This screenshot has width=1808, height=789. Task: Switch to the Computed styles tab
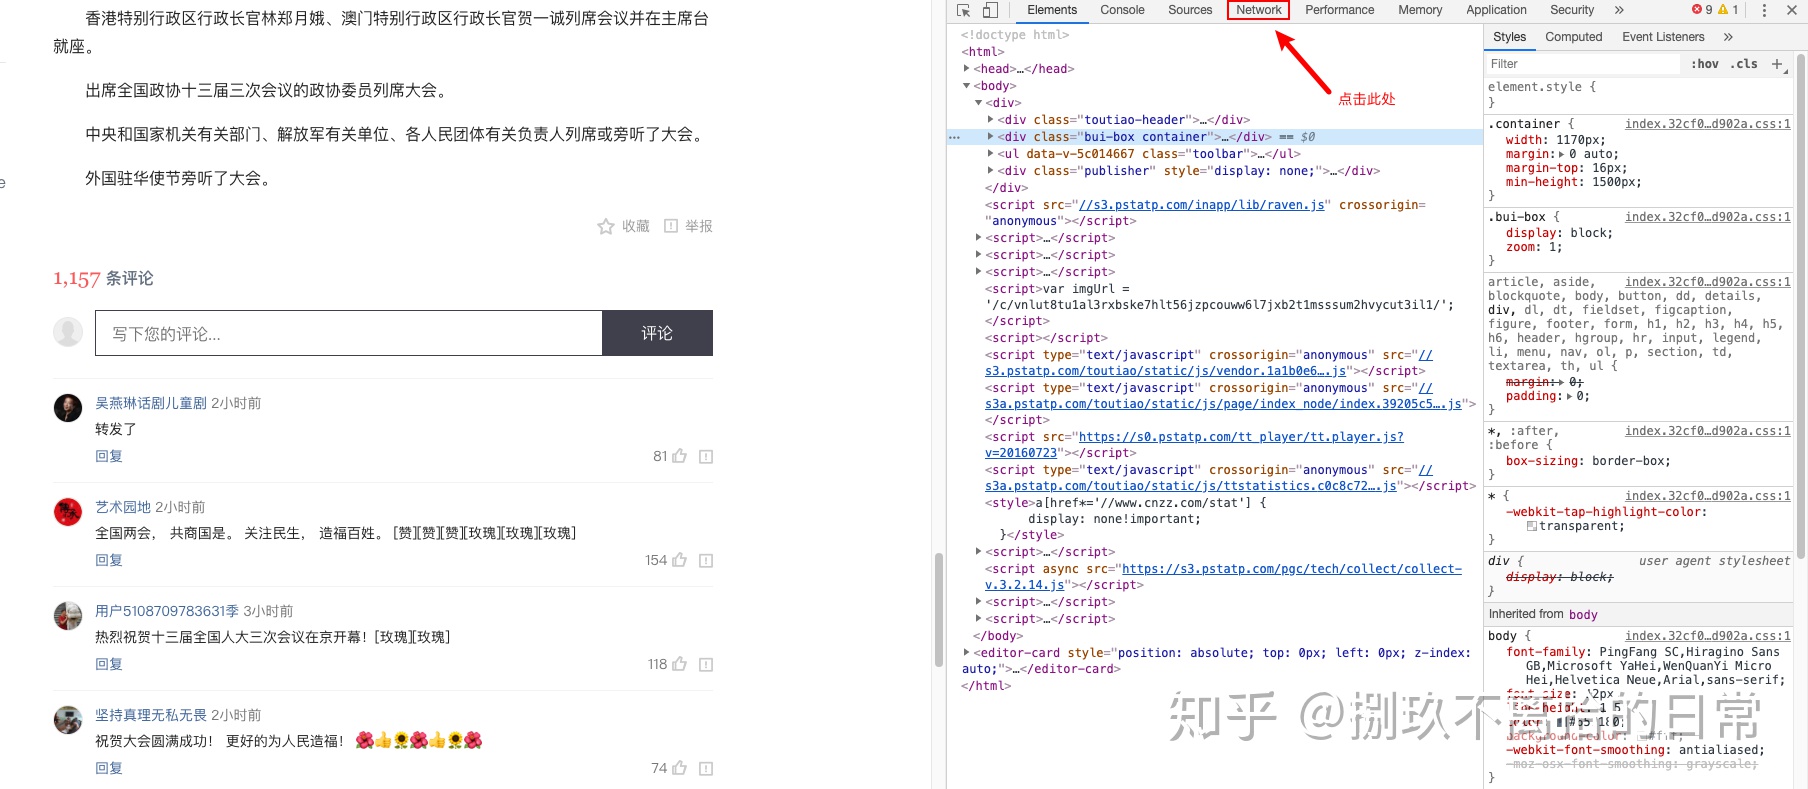(x=1573, y=37)
